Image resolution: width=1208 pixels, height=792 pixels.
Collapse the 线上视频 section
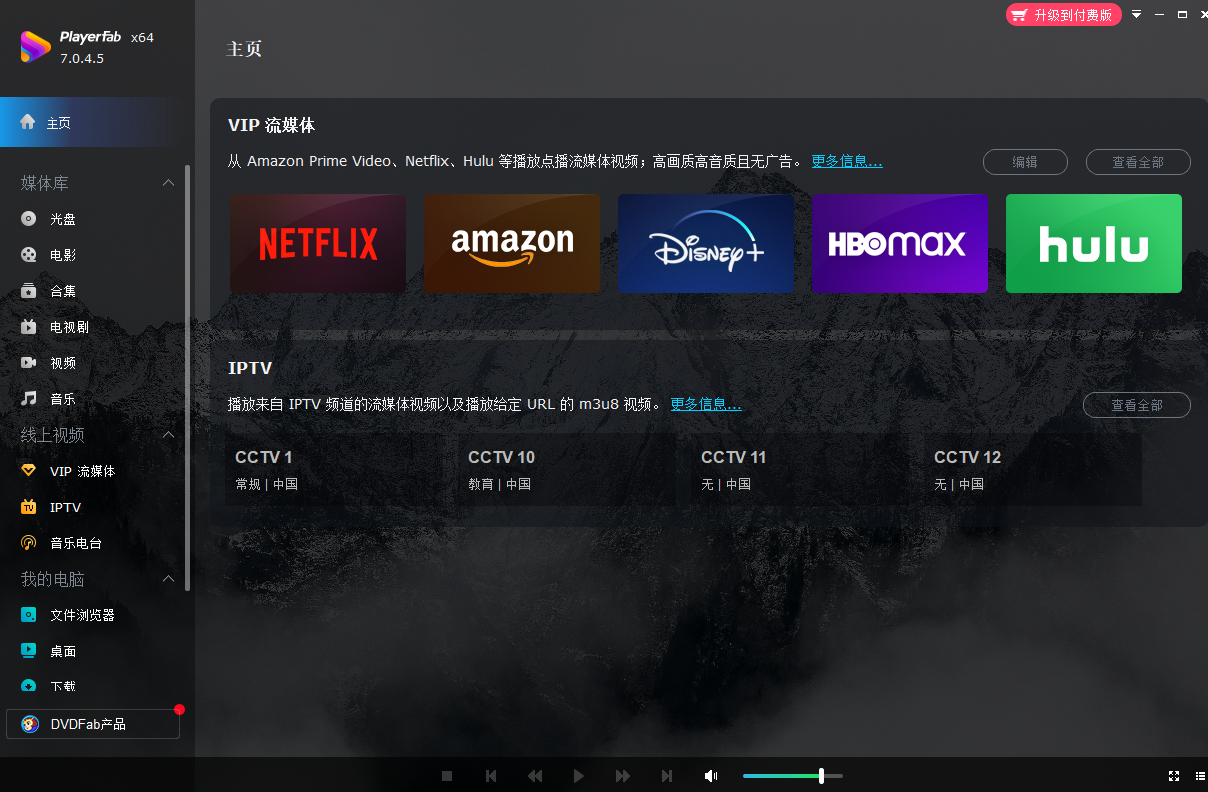click(x=168, y=434)
